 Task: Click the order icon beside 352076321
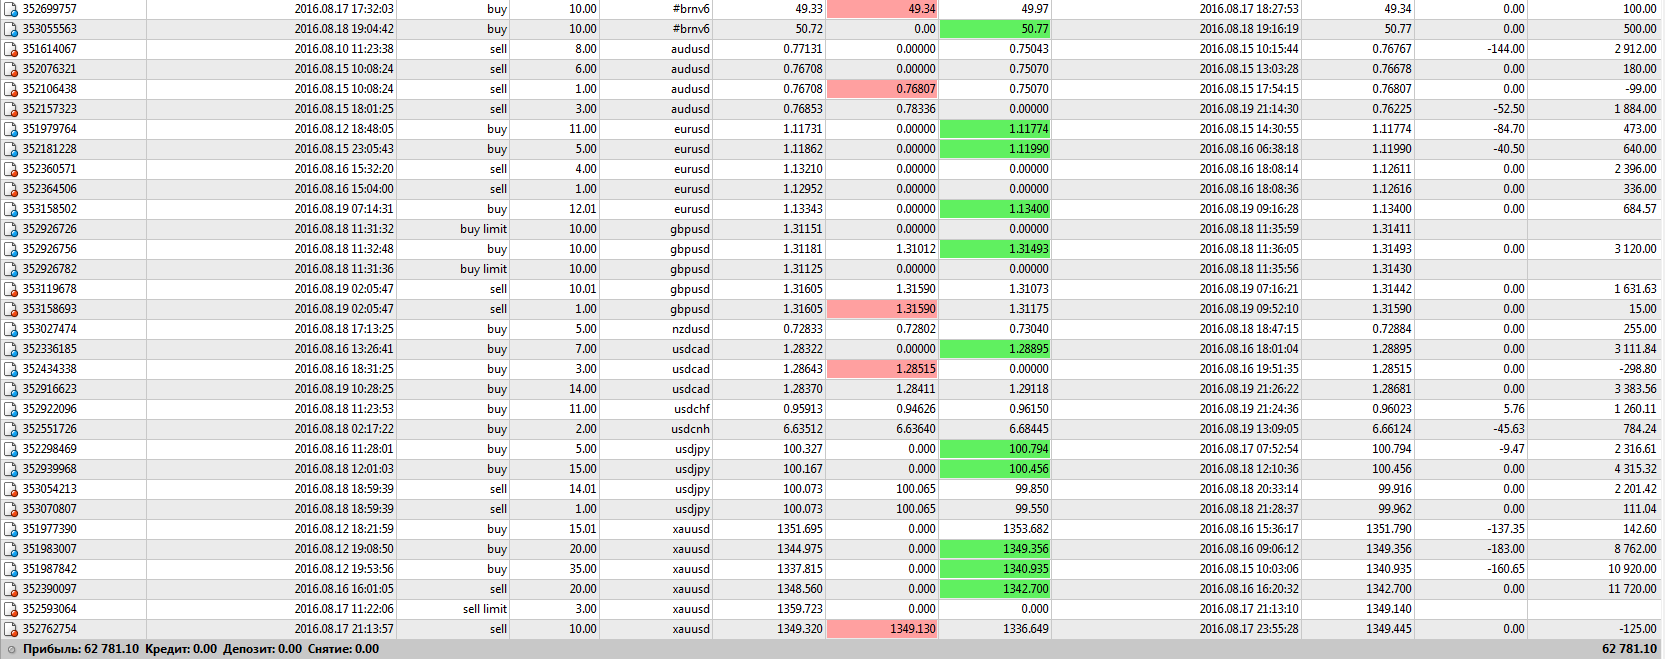[11, 69]
